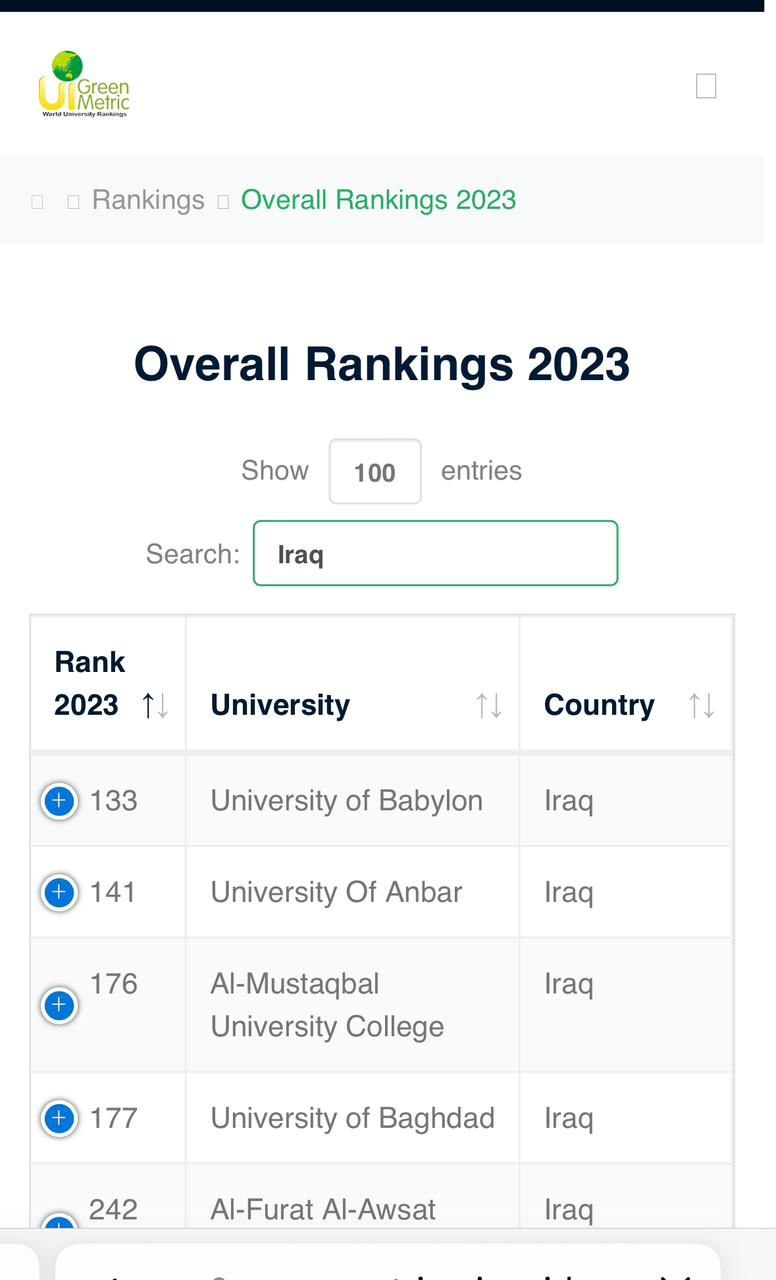776x1280 pixels.
Task: Expand details for University of Baghdad row
Action: click(59, 1118)
